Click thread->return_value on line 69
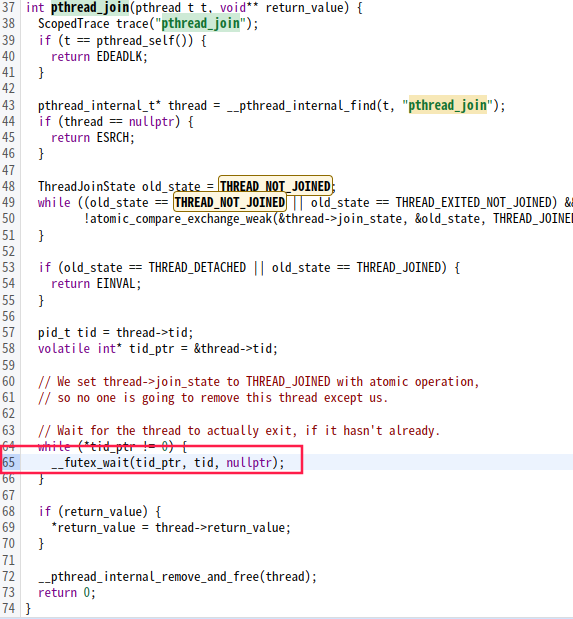 point(220,528)
